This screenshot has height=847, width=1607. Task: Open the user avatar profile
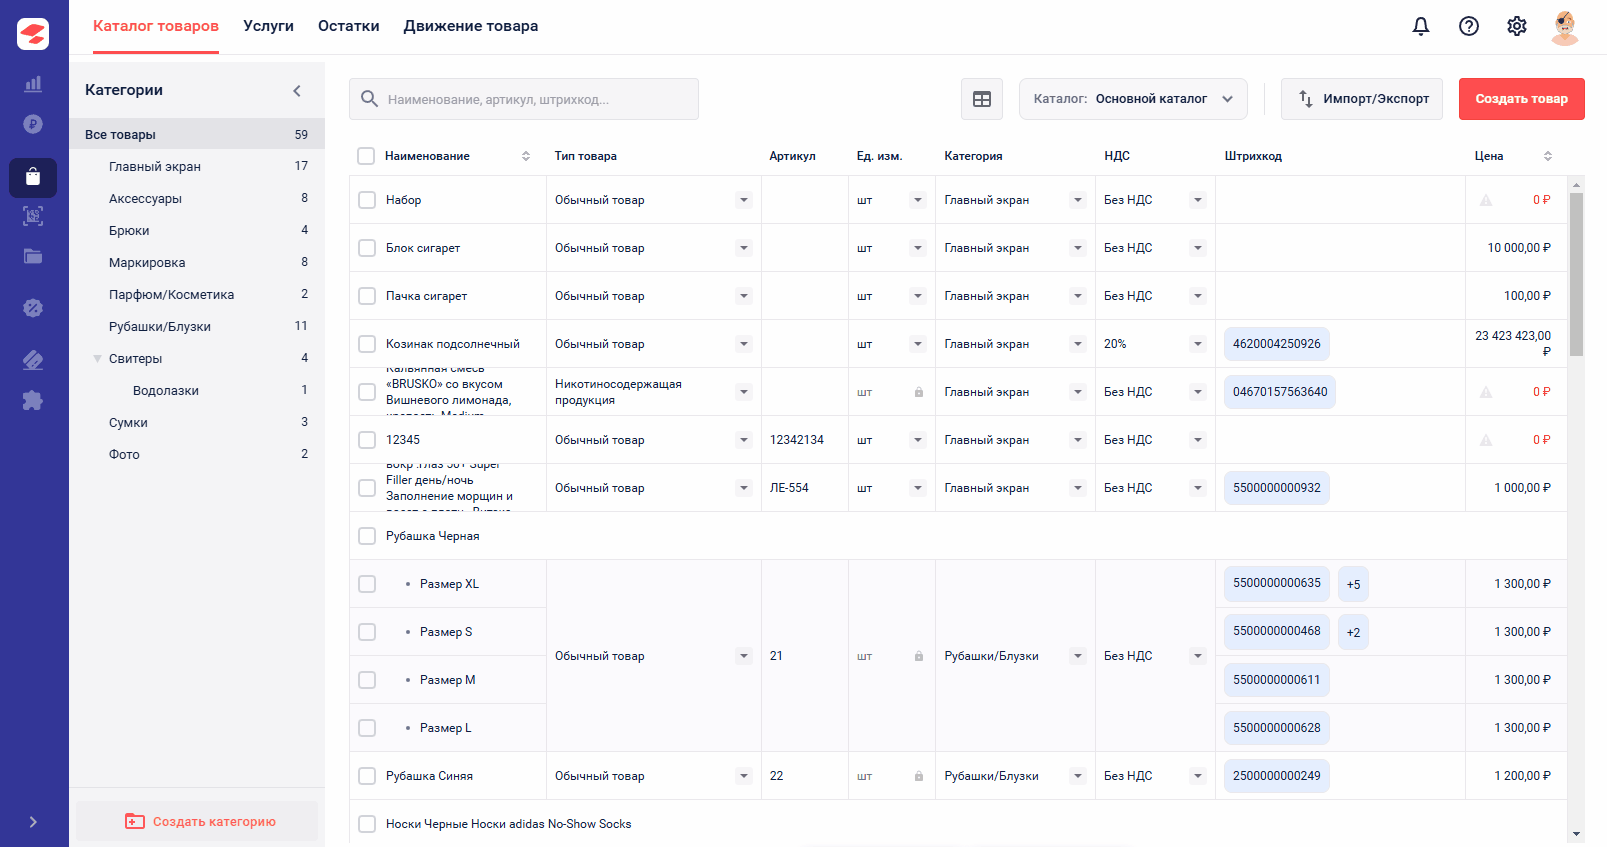click(x=1564, y=27)
